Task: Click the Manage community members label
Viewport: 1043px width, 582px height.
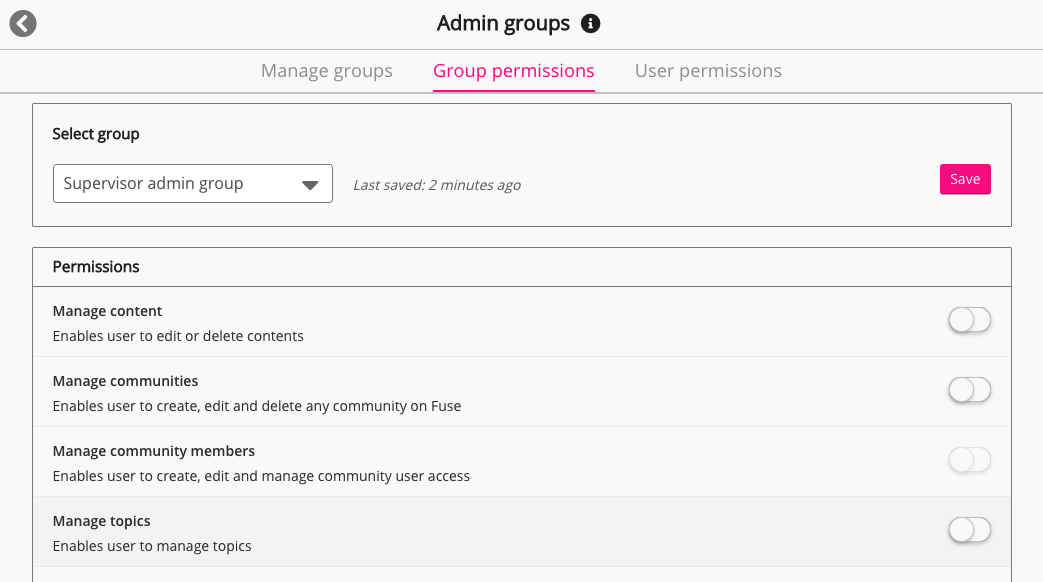Action: (x=153, y=451)
